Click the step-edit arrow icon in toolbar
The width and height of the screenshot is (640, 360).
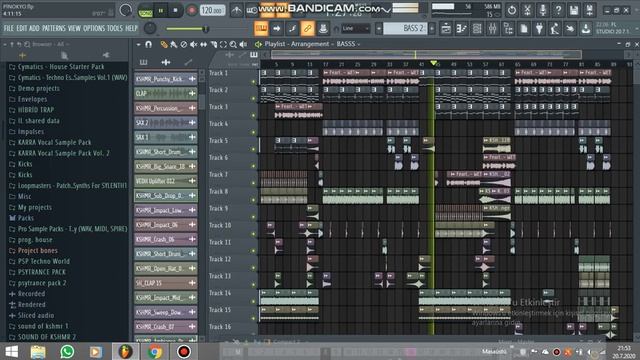277,29
